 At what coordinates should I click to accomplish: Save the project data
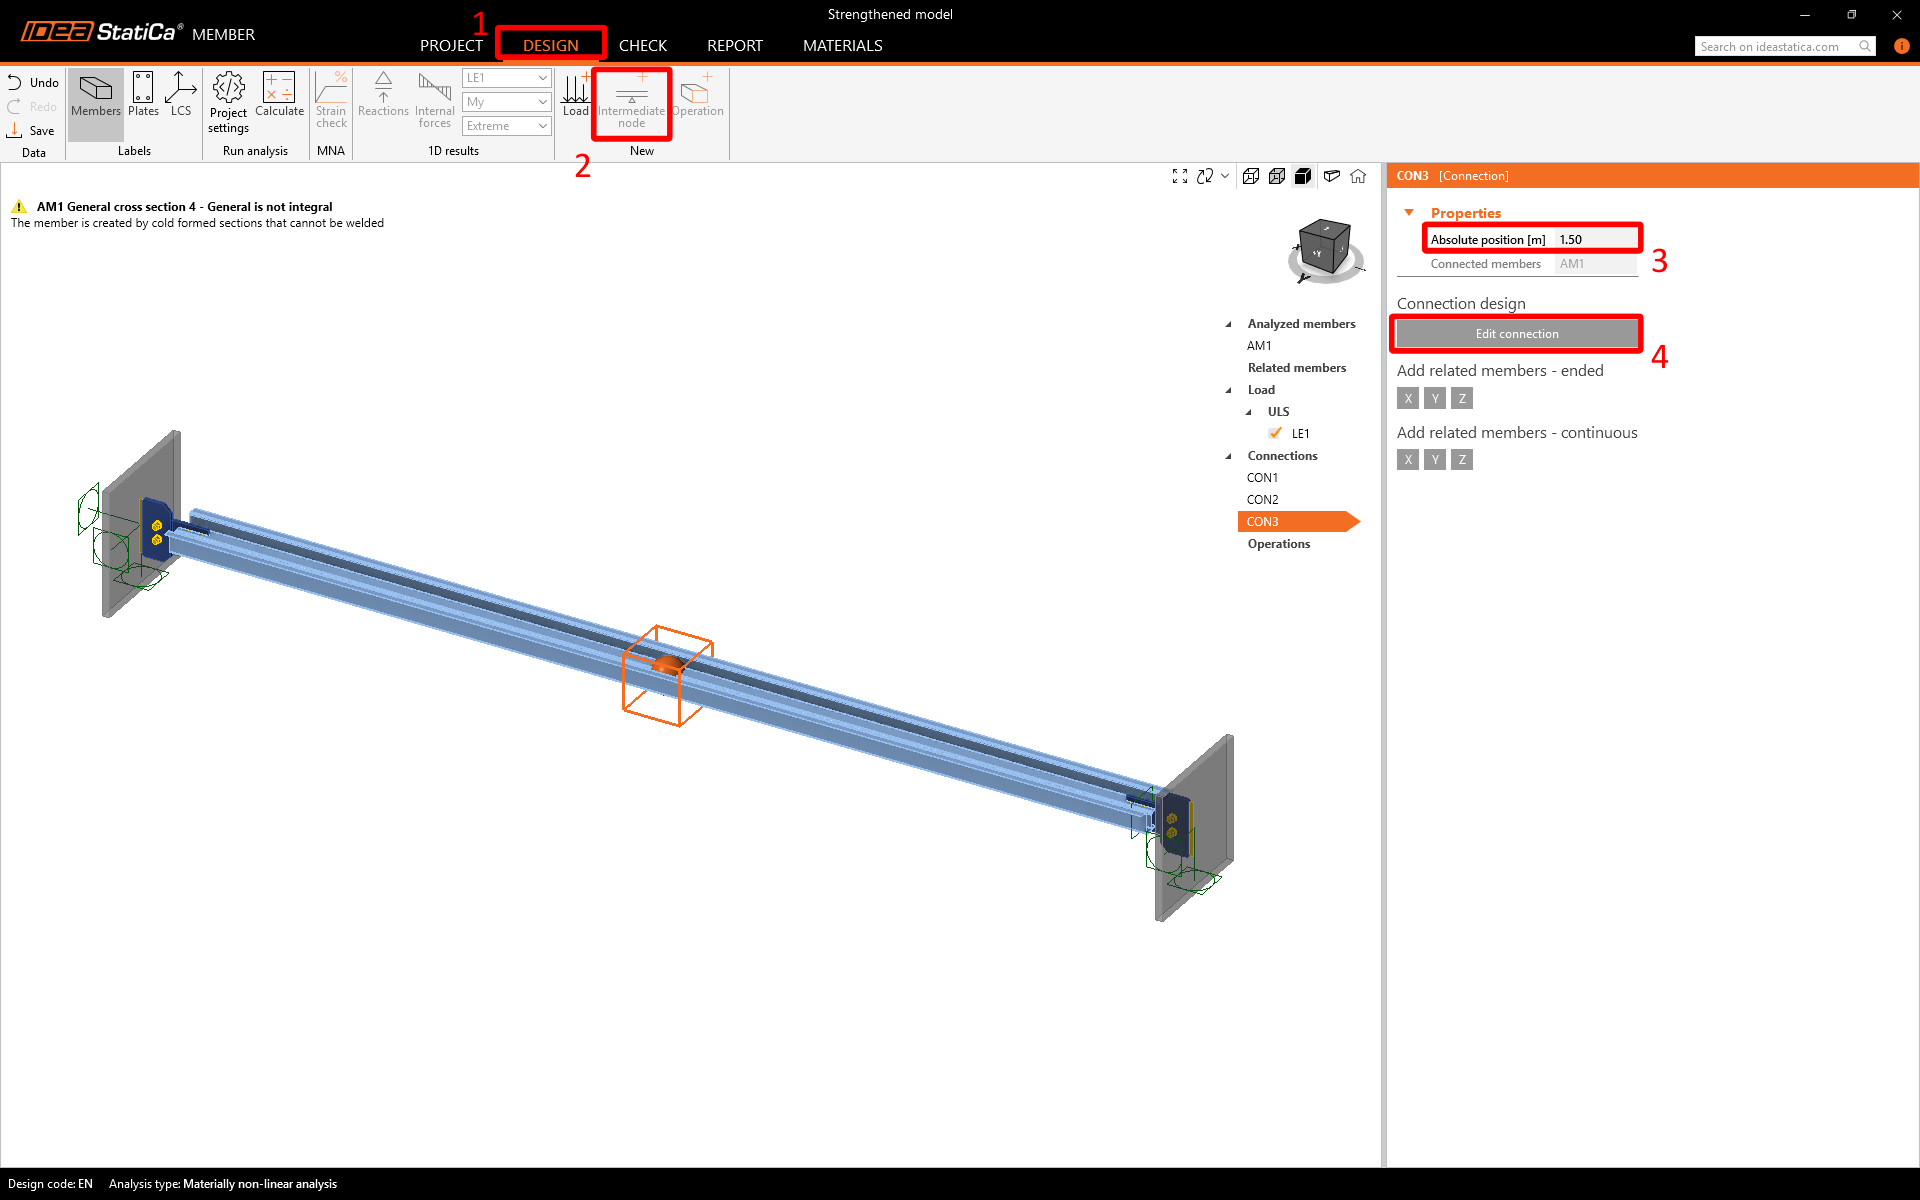tap(31, 131)
